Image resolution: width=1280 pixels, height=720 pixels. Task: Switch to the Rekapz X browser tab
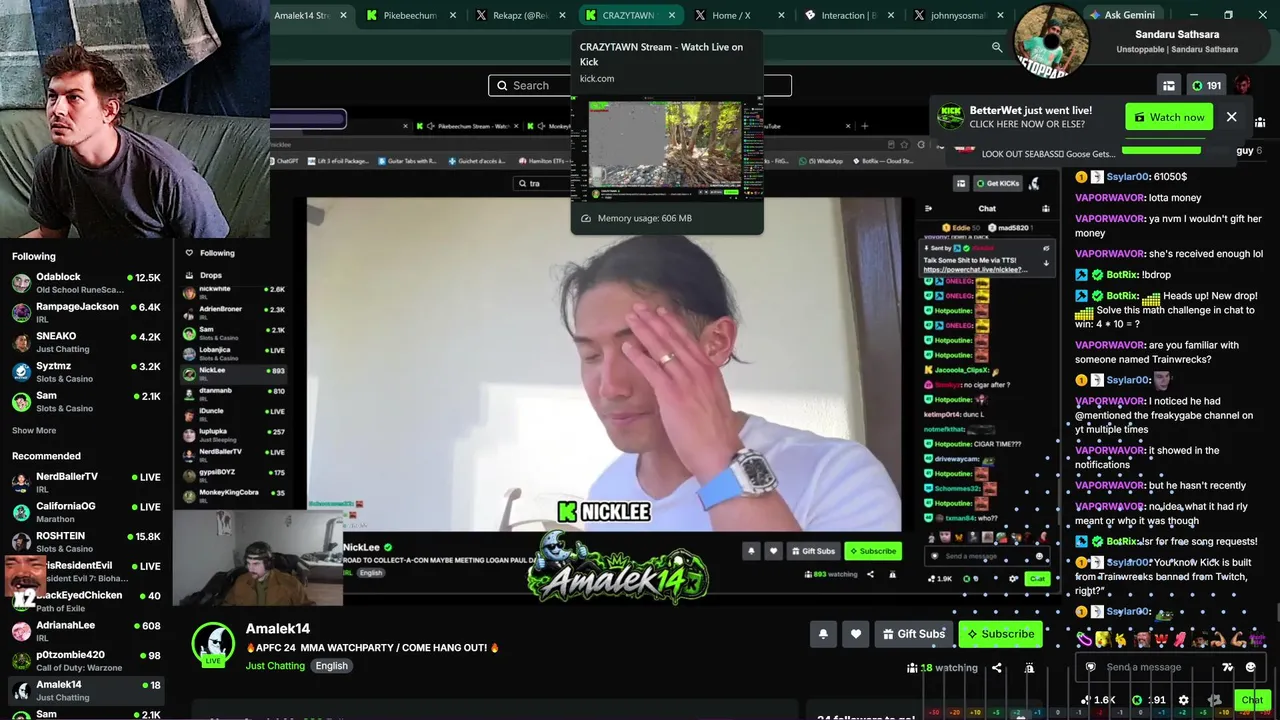520,15
